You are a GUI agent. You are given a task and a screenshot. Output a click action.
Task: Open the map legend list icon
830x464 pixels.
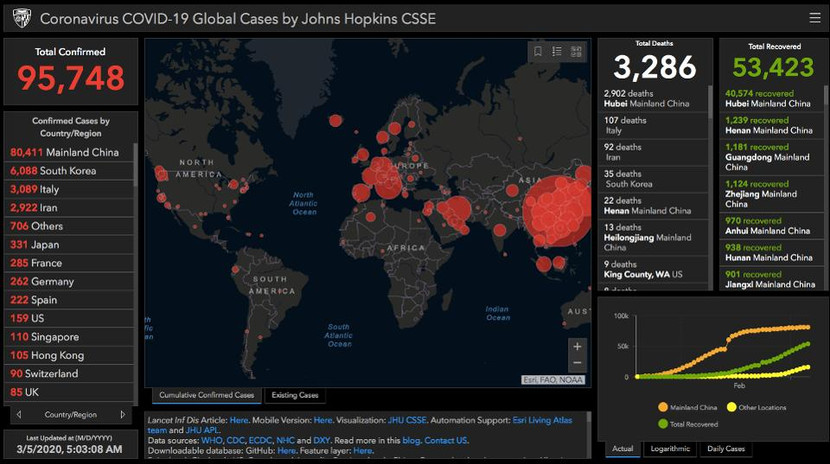pos(557,52)
